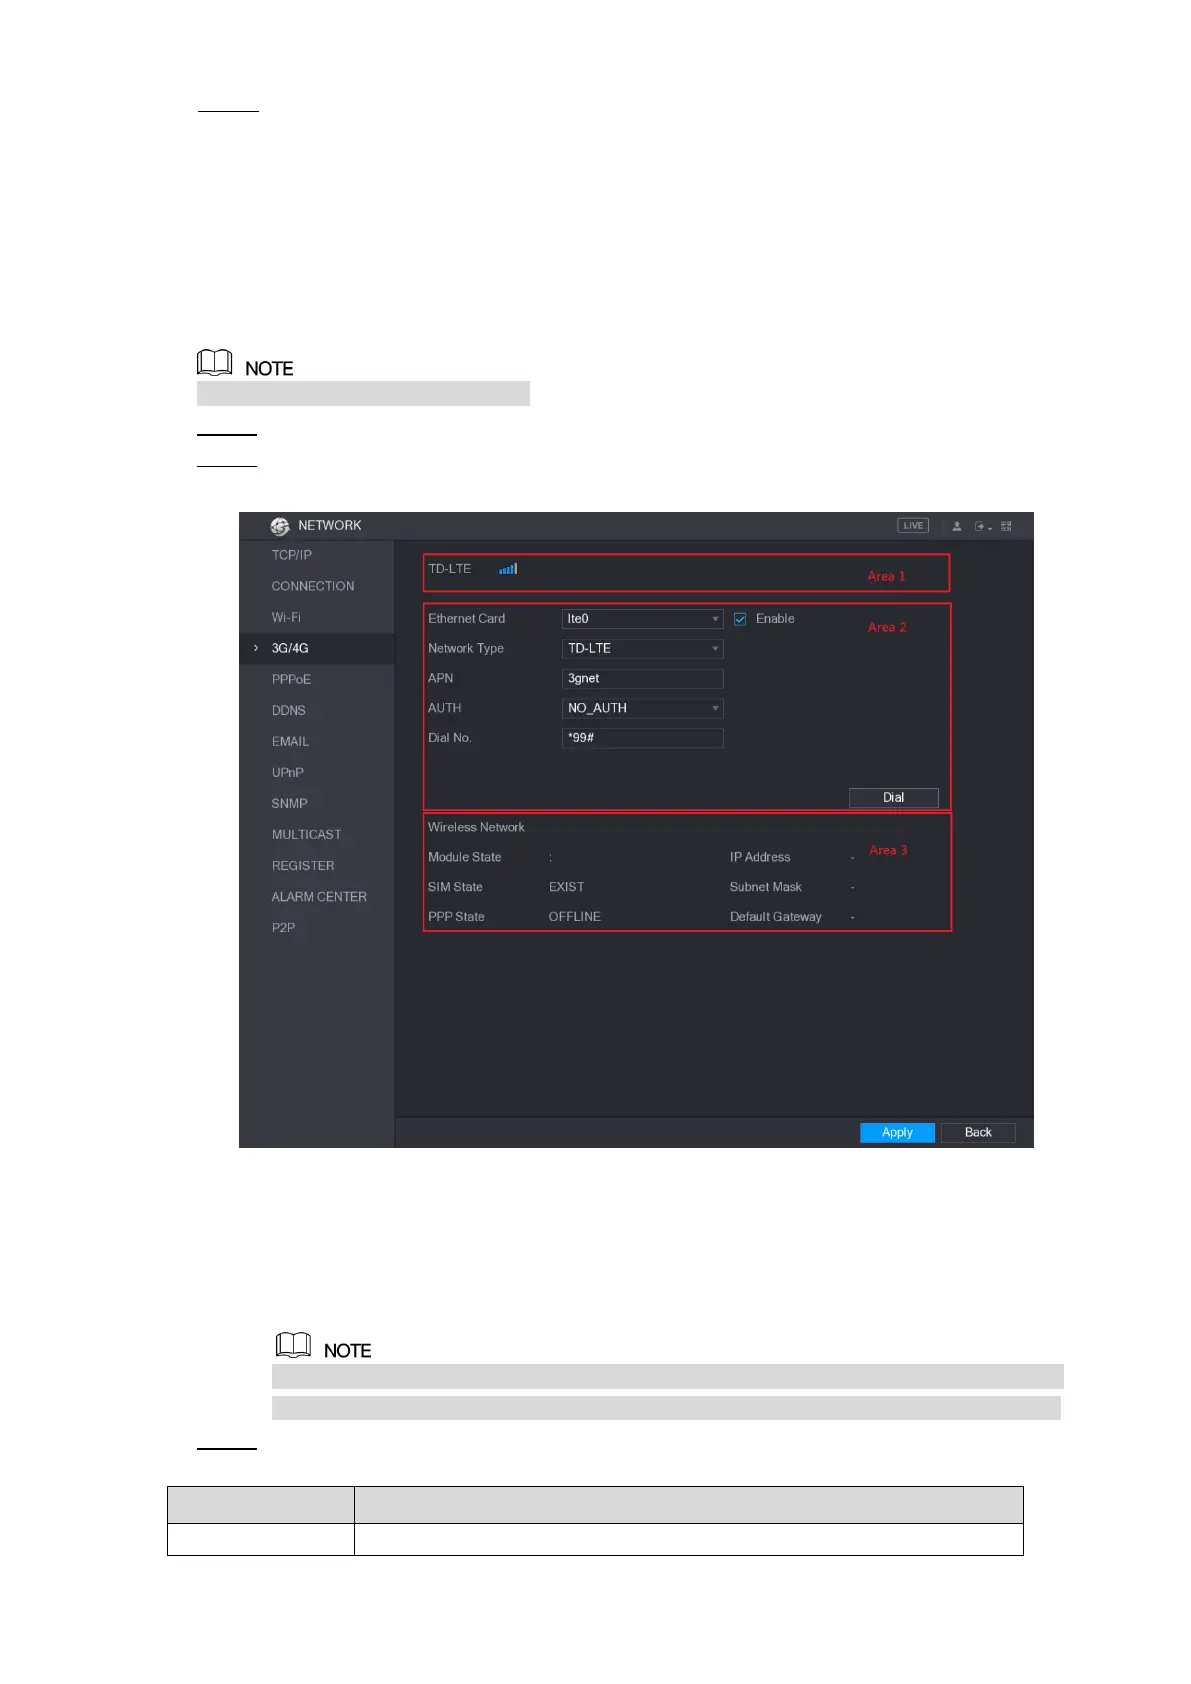Click the Module State label
The image size is (1191, 1684).
(465, 857)
